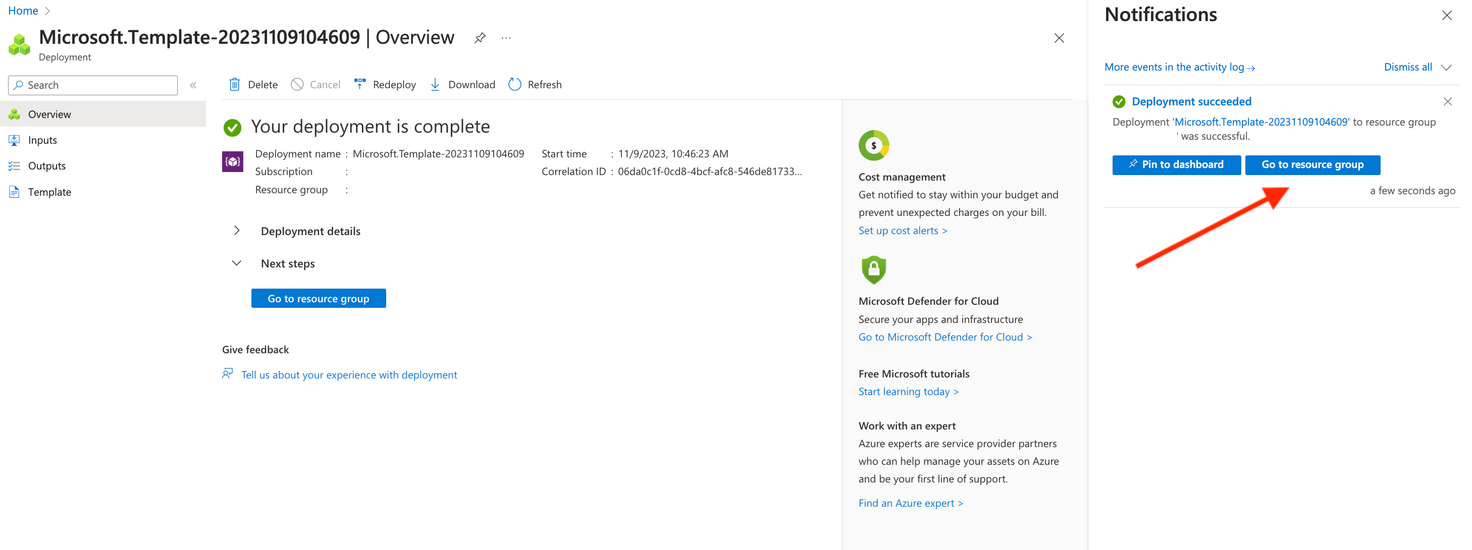Open the ellipsis more options menu
Viewport: 1472px width, 550px height.
point(506,38)
